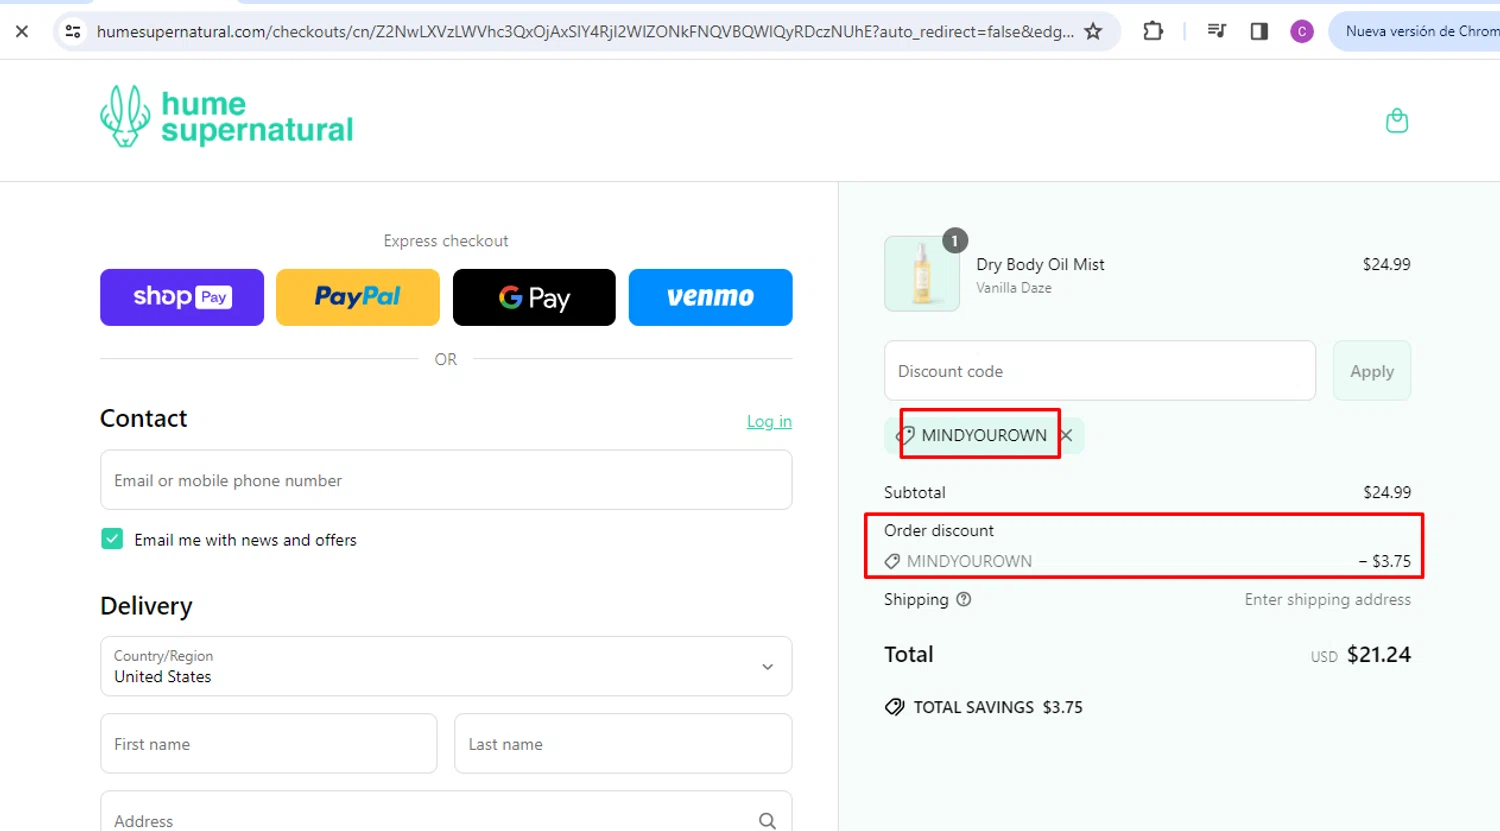The height and width of the screenshot is (831, 1500).
Task: Focus the Discount code field
Action: [1100, 371]
